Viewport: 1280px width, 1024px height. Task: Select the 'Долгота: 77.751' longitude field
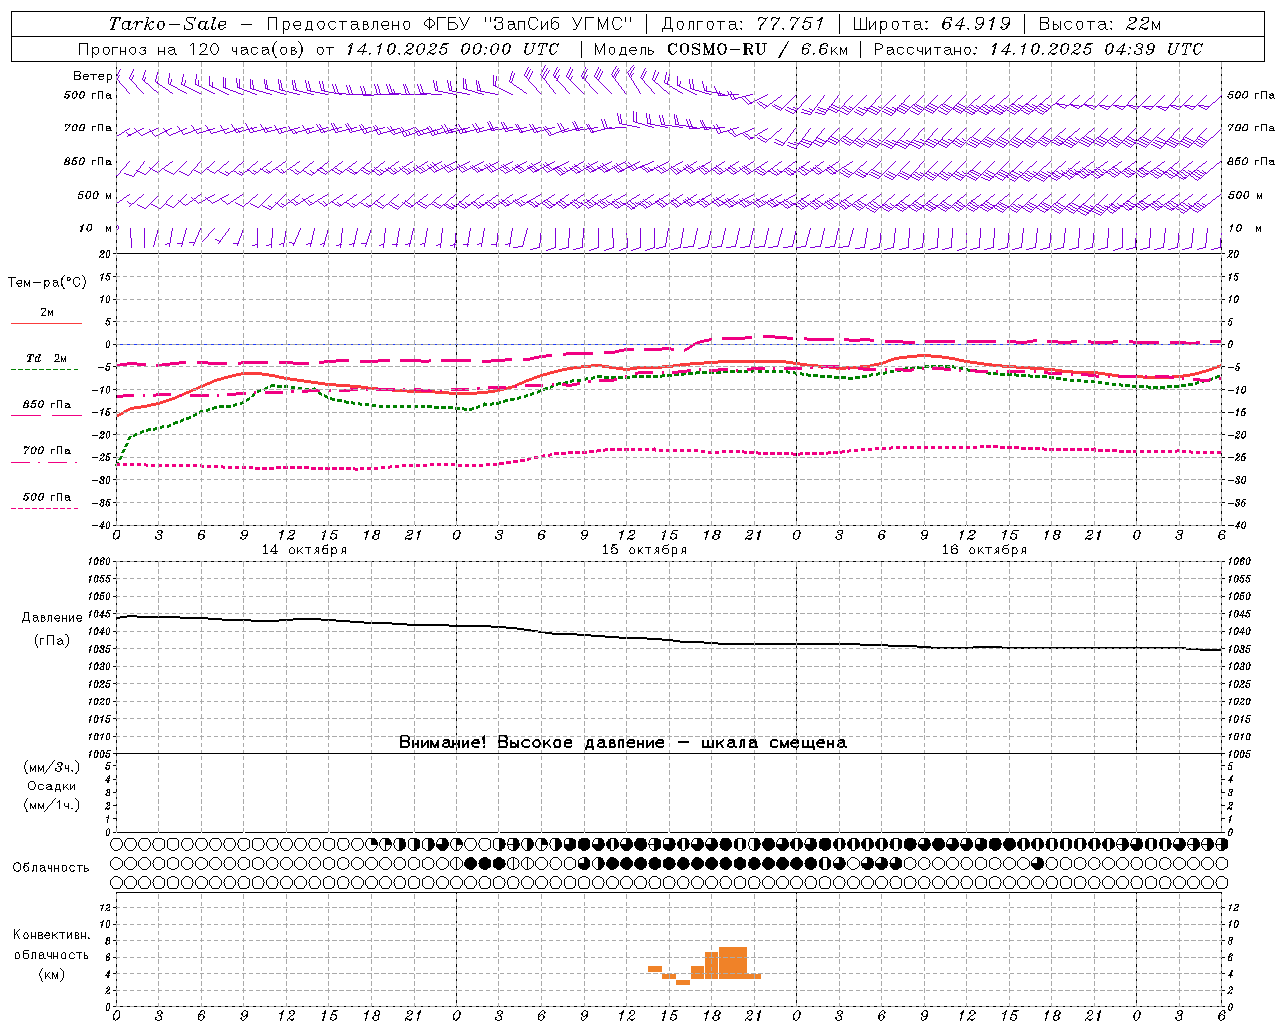pos(743,24)
